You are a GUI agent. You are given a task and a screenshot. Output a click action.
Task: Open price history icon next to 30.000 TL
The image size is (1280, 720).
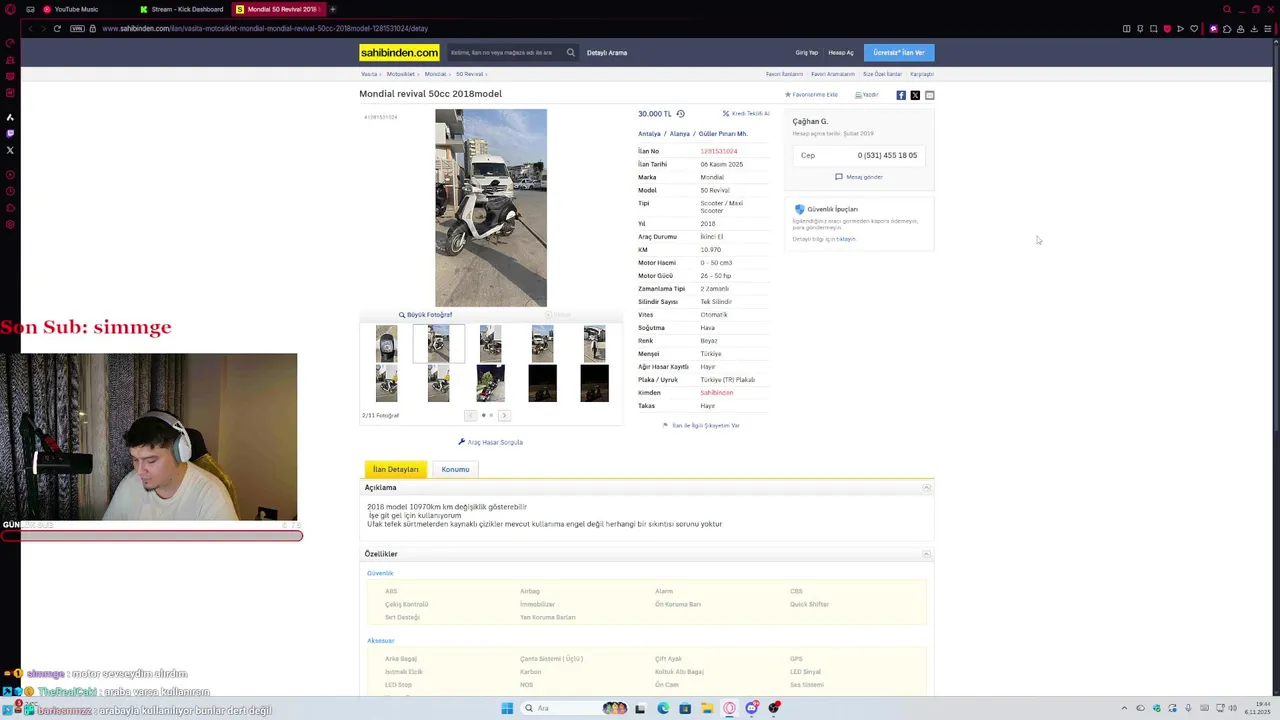click(x=680, y=114)
